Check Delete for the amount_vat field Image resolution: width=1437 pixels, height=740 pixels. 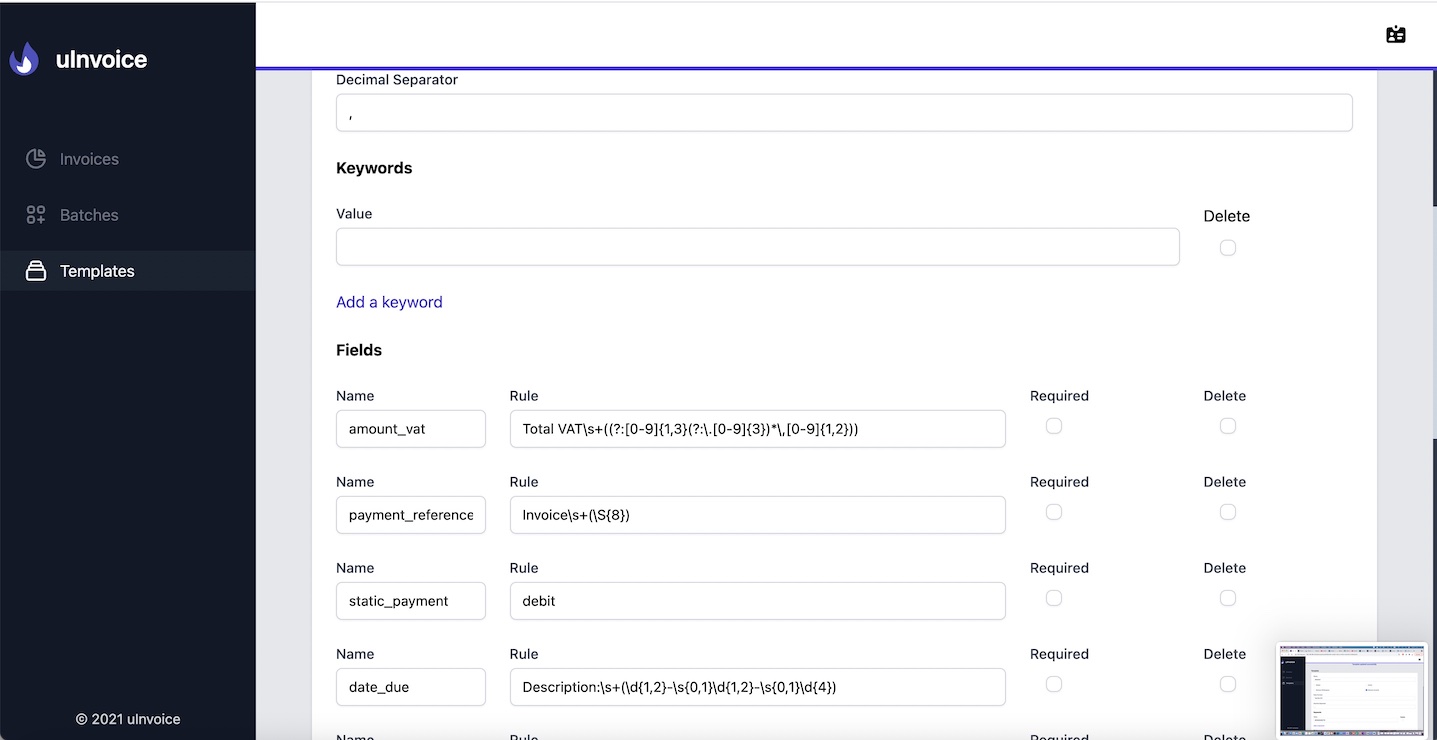coord(1228,426)
